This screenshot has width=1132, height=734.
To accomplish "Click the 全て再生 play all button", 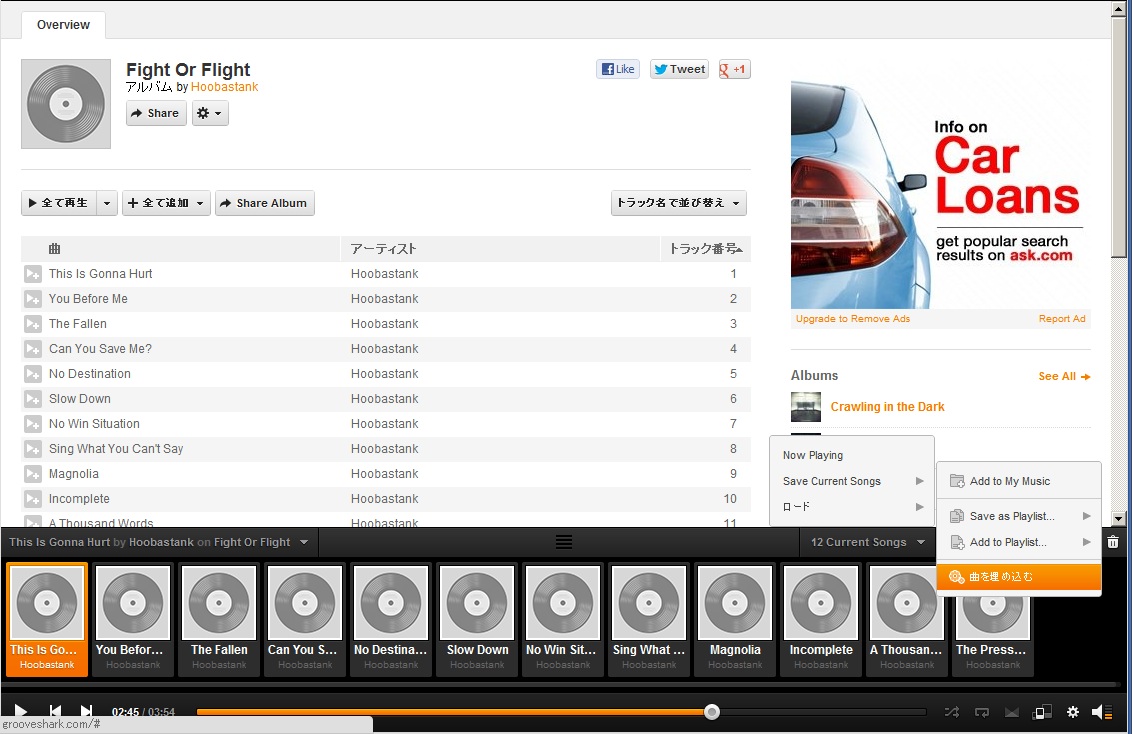I will pyautogui.click(x=58, y=203).
